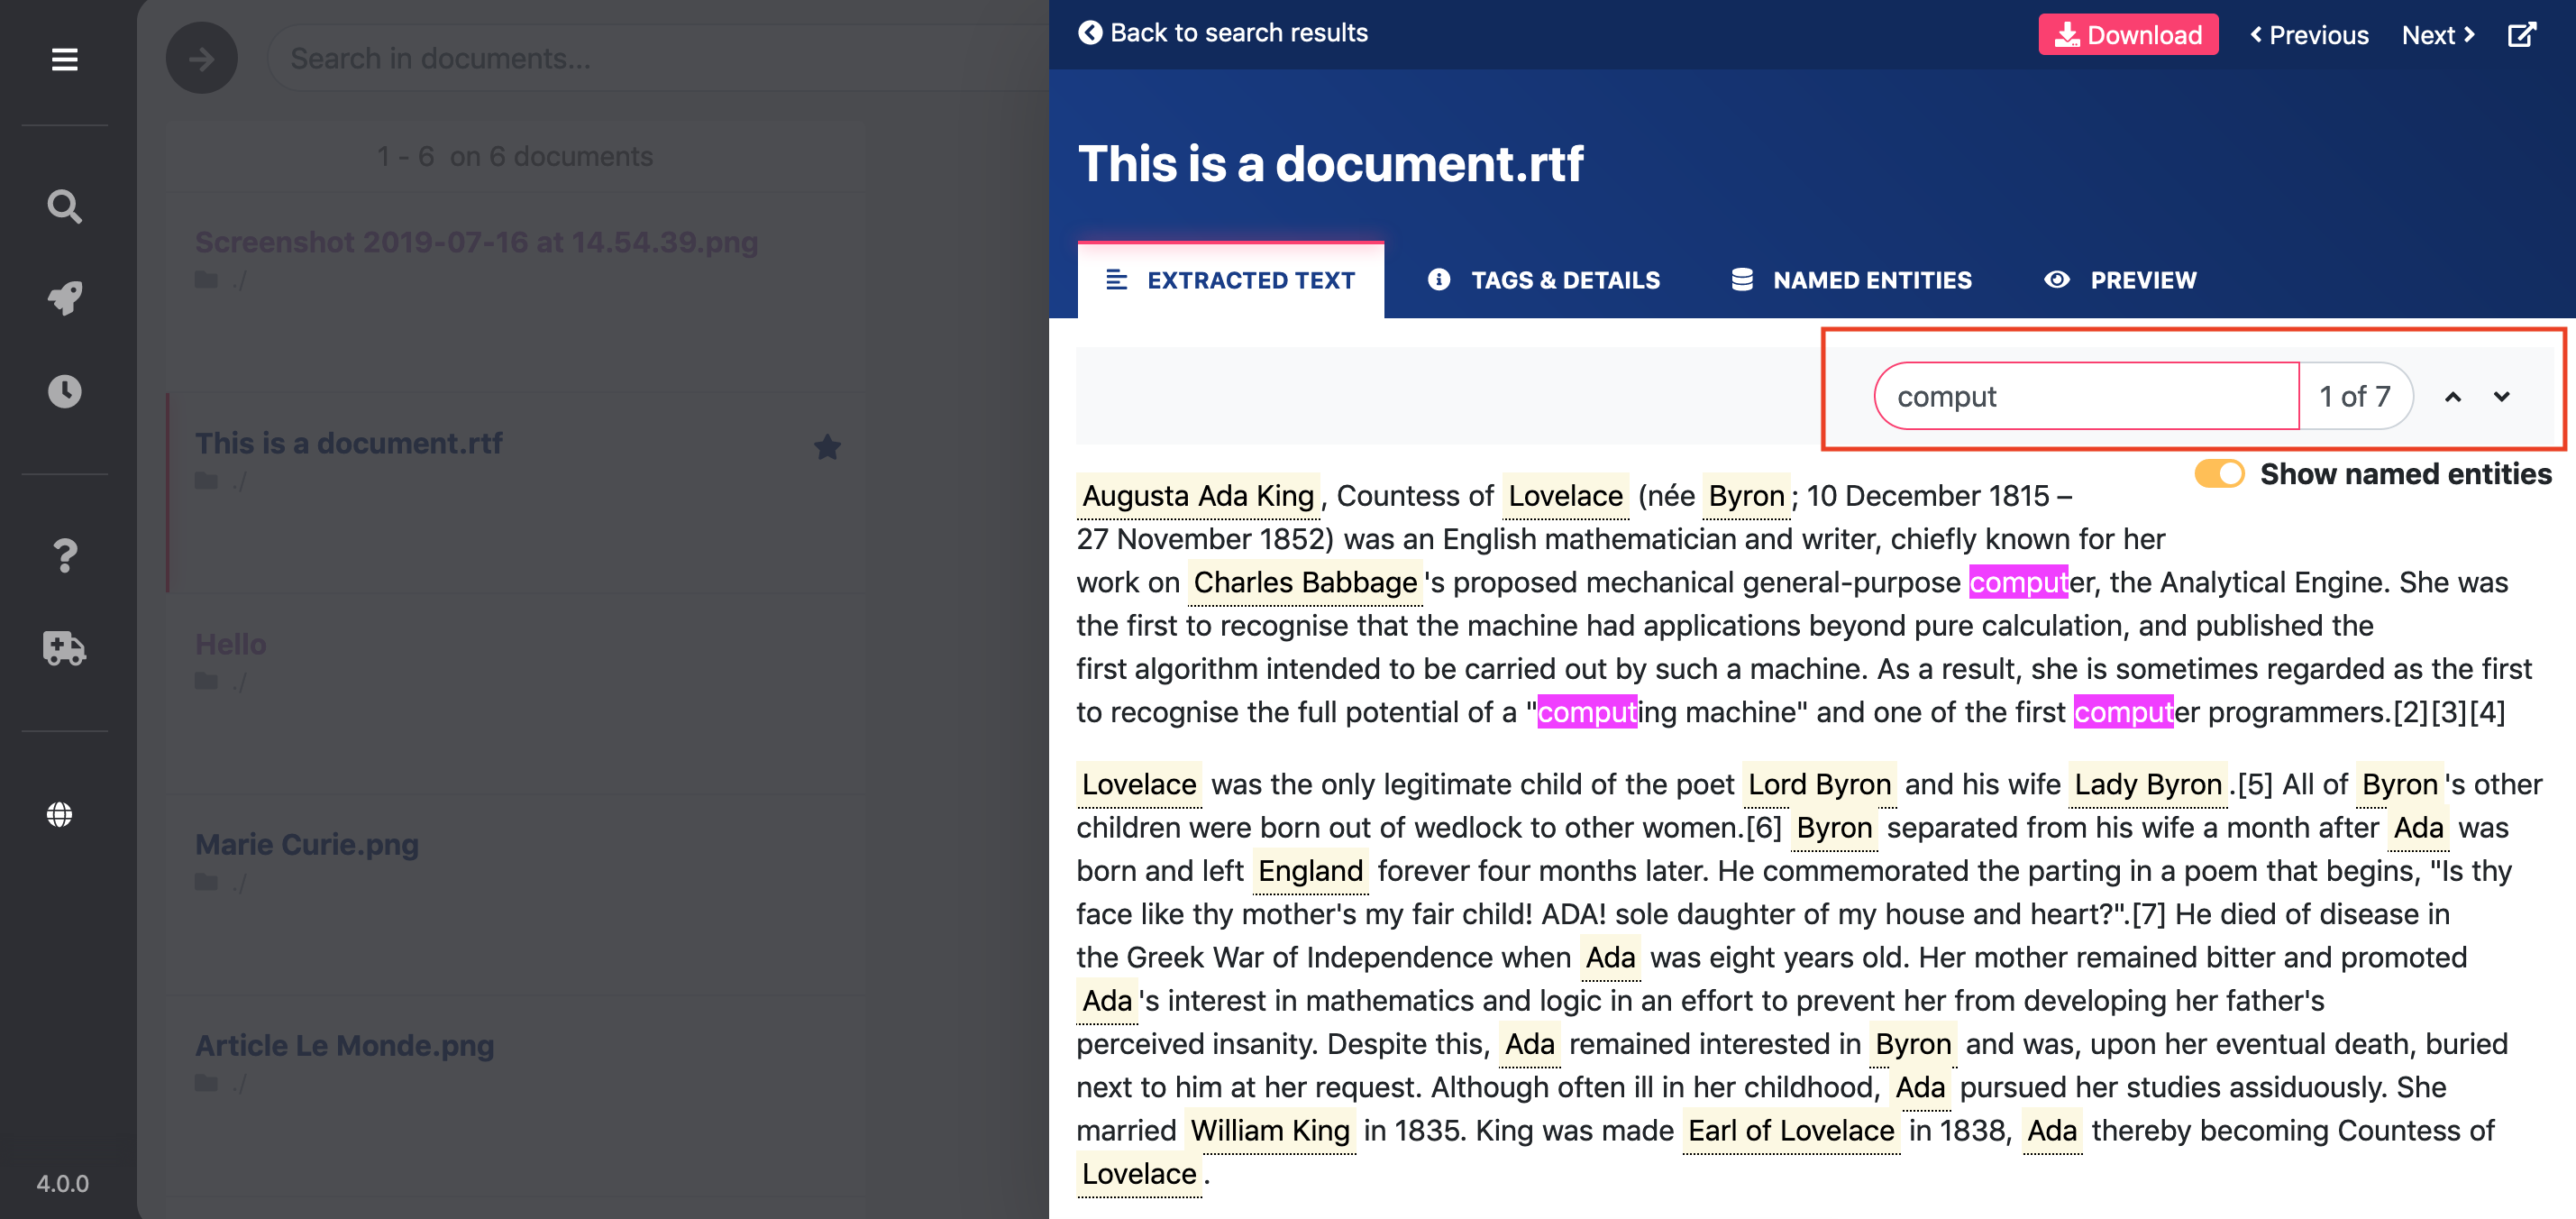Viewport: 2576px width, 1219px height.
Task: Open This is a document.rtf result
Action: [x=348, y=443]
